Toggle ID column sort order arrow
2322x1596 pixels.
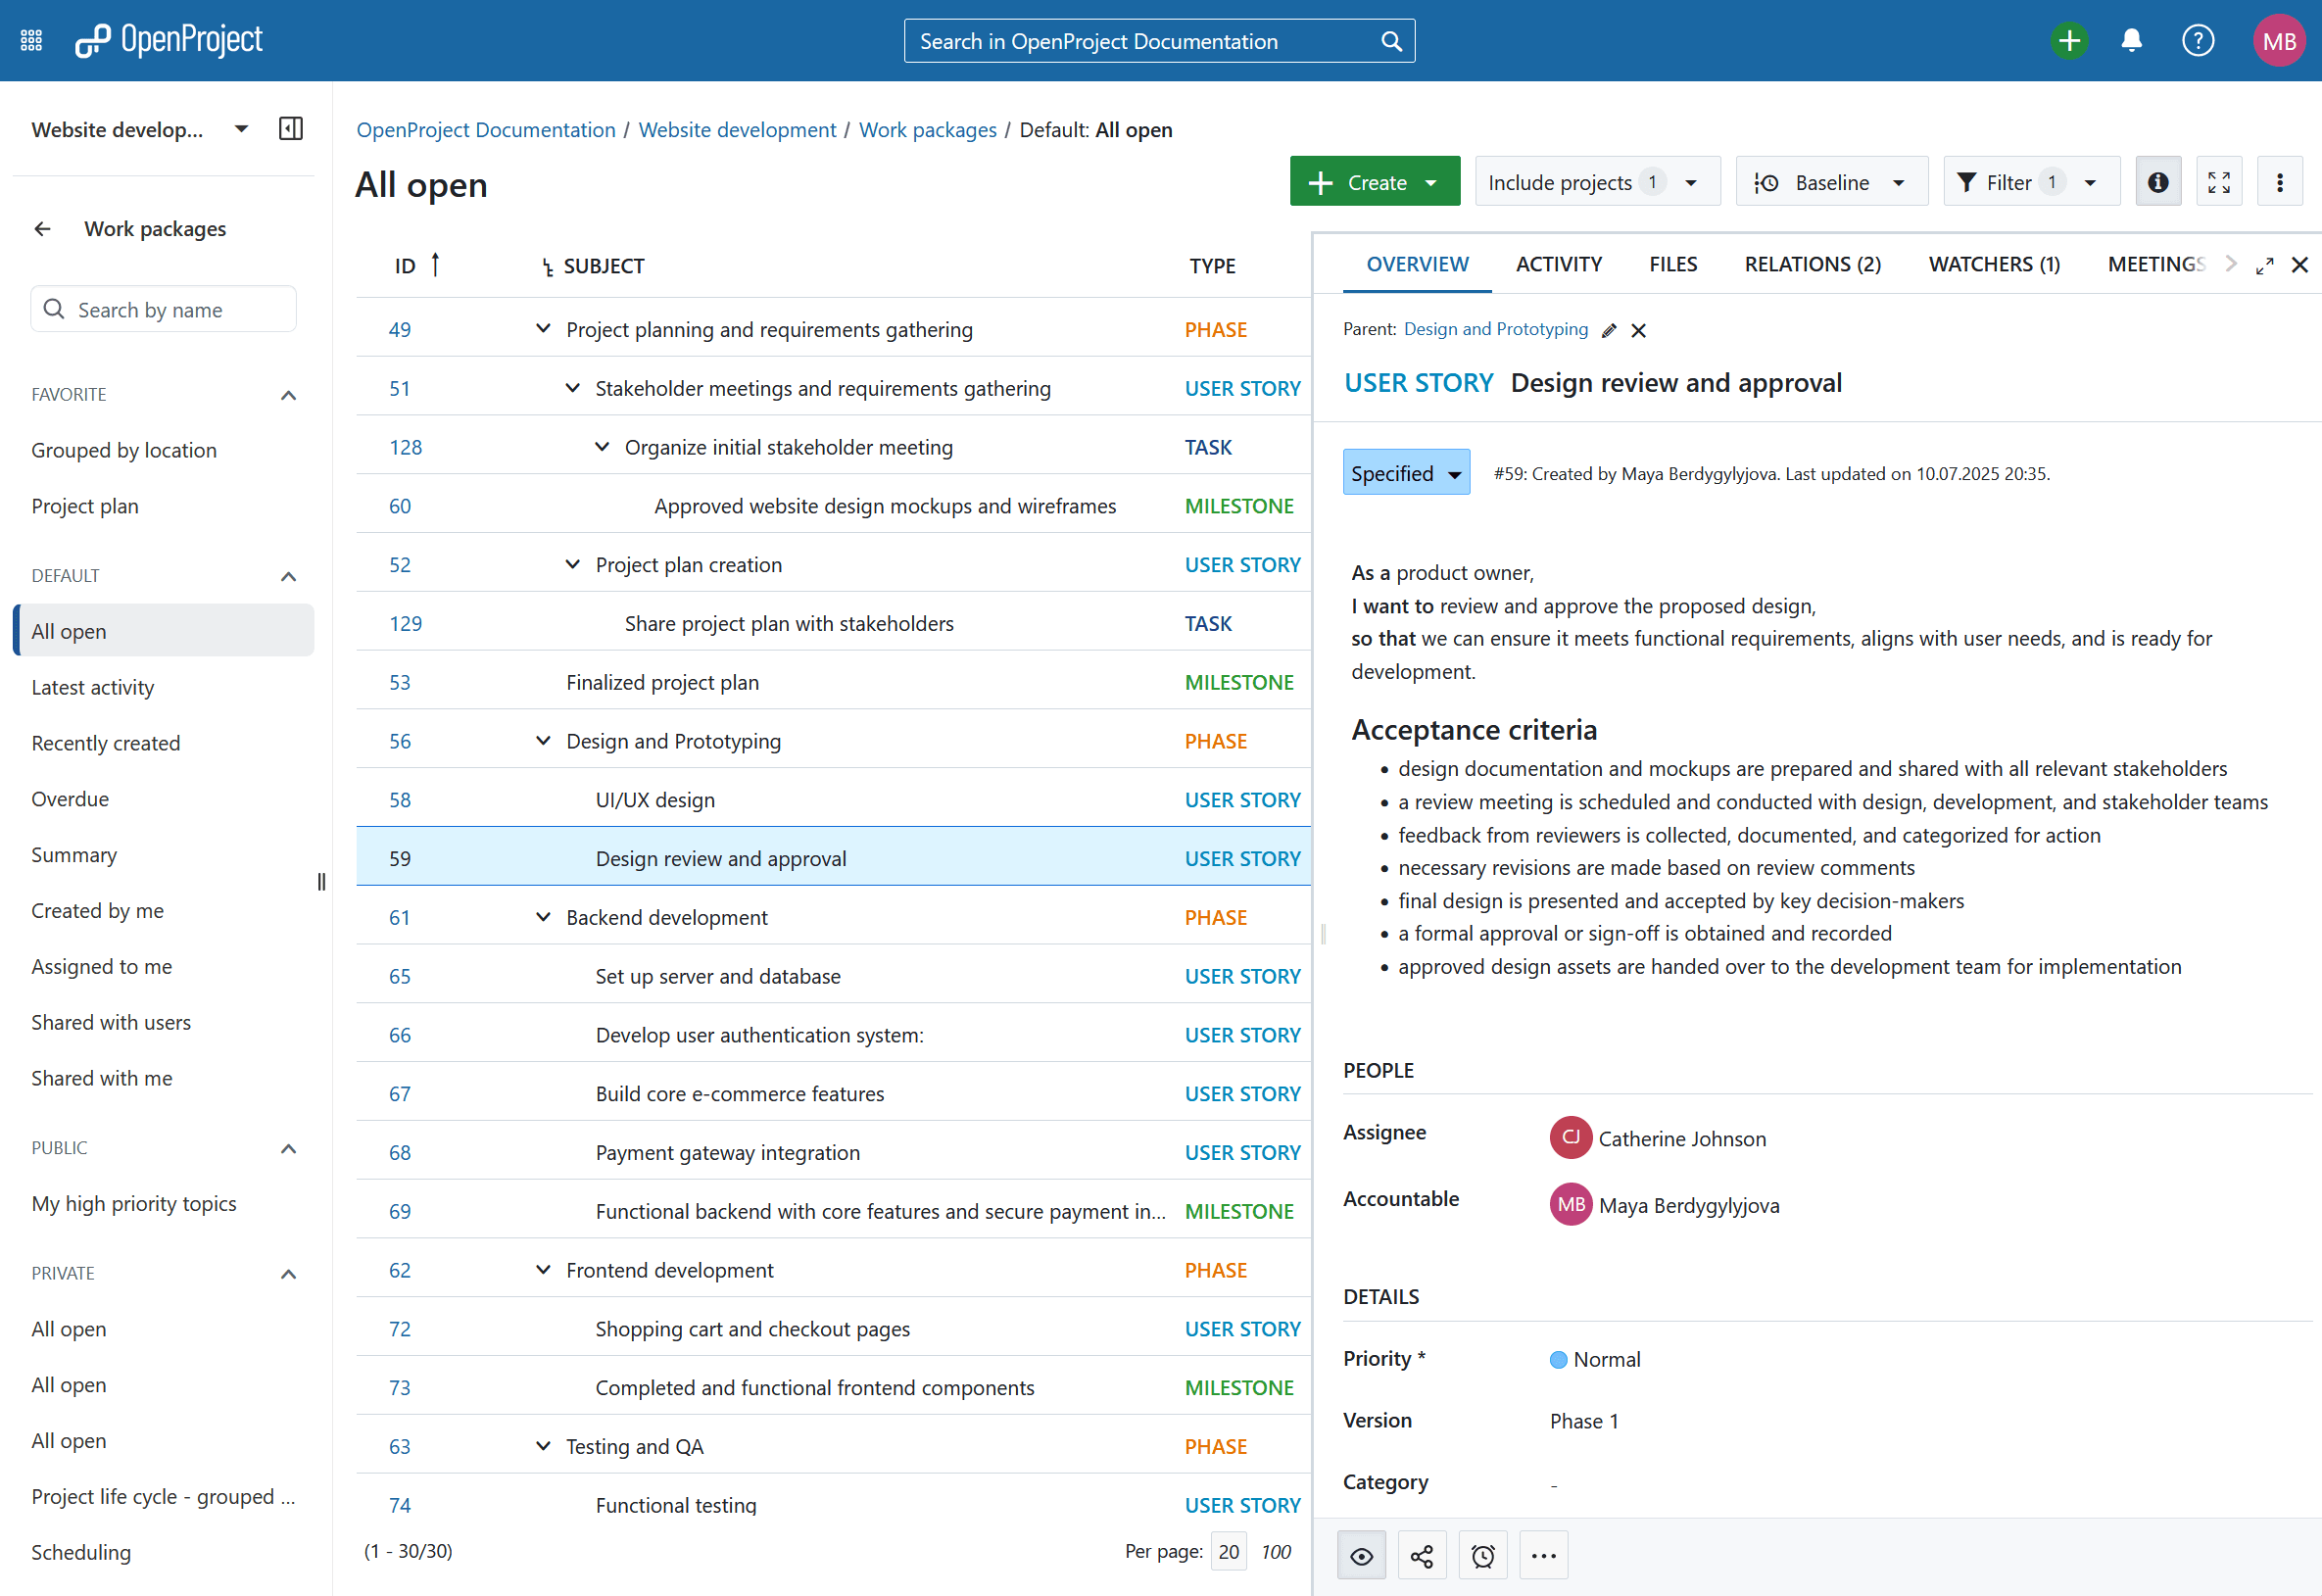click(435, 265)
